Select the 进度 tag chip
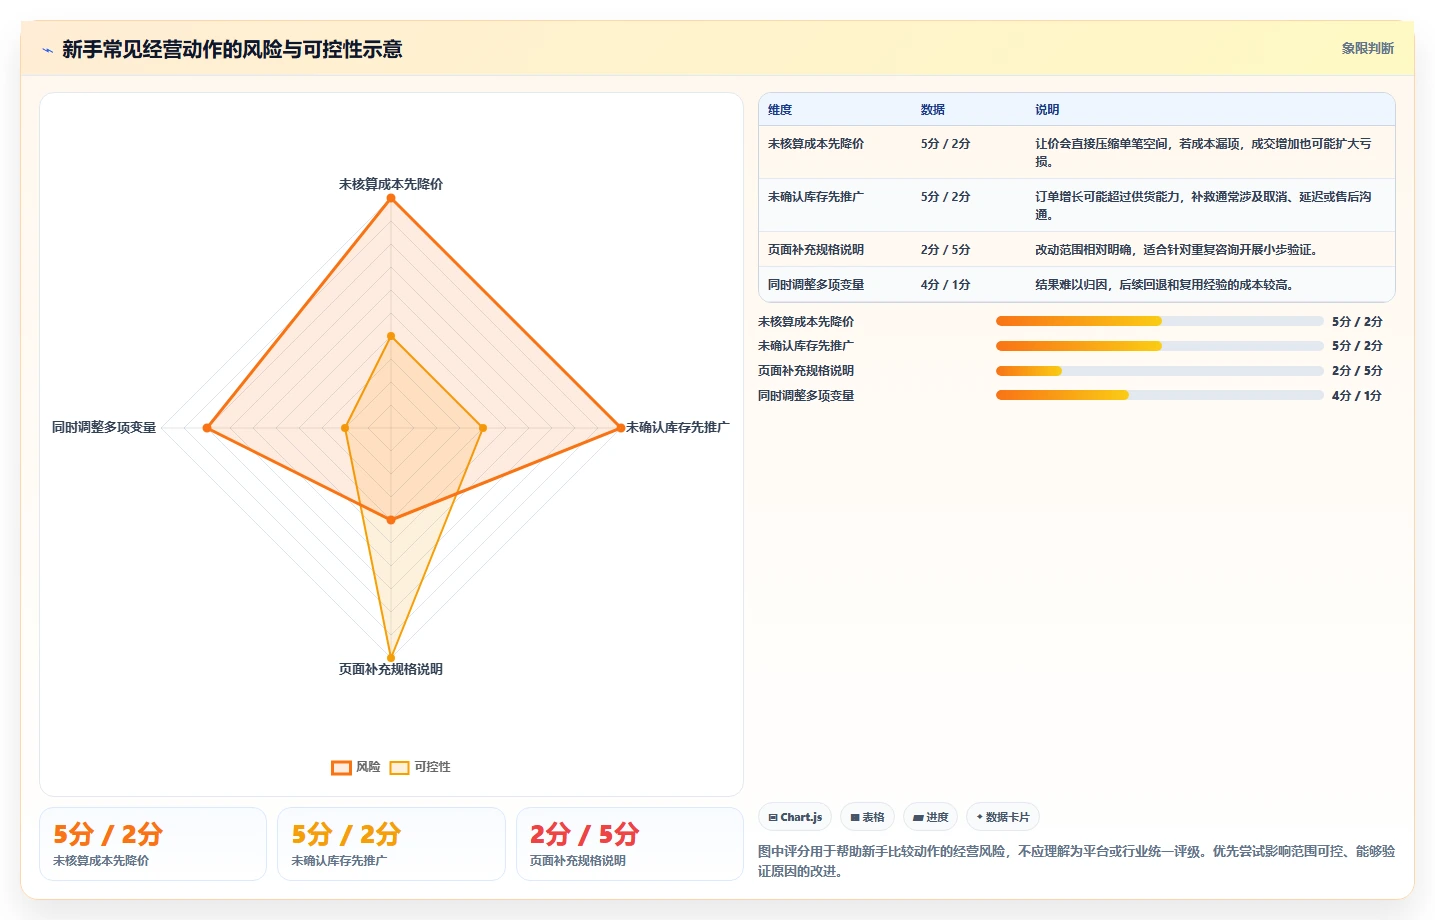Image resolution: width=1435 pixels, height=920 pixels. [x=930, y=817]
